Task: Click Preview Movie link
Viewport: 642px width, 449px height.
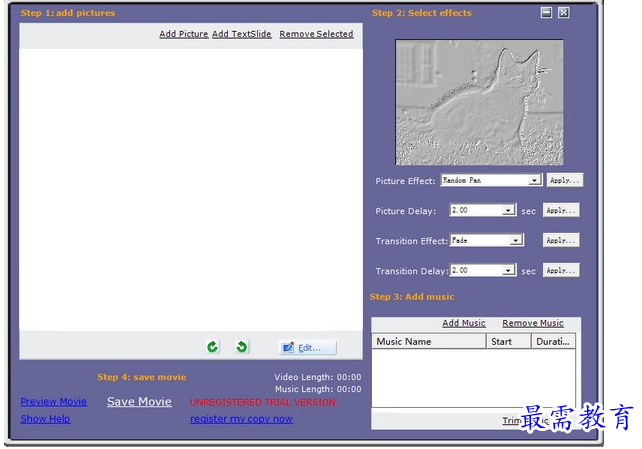Action: (x=54, y=402)
